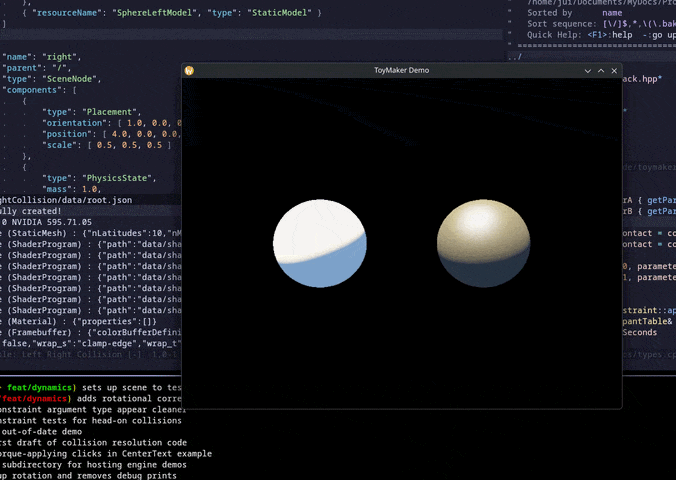Click 'constraint tests for head-on collisions' commit

point(91,420)
